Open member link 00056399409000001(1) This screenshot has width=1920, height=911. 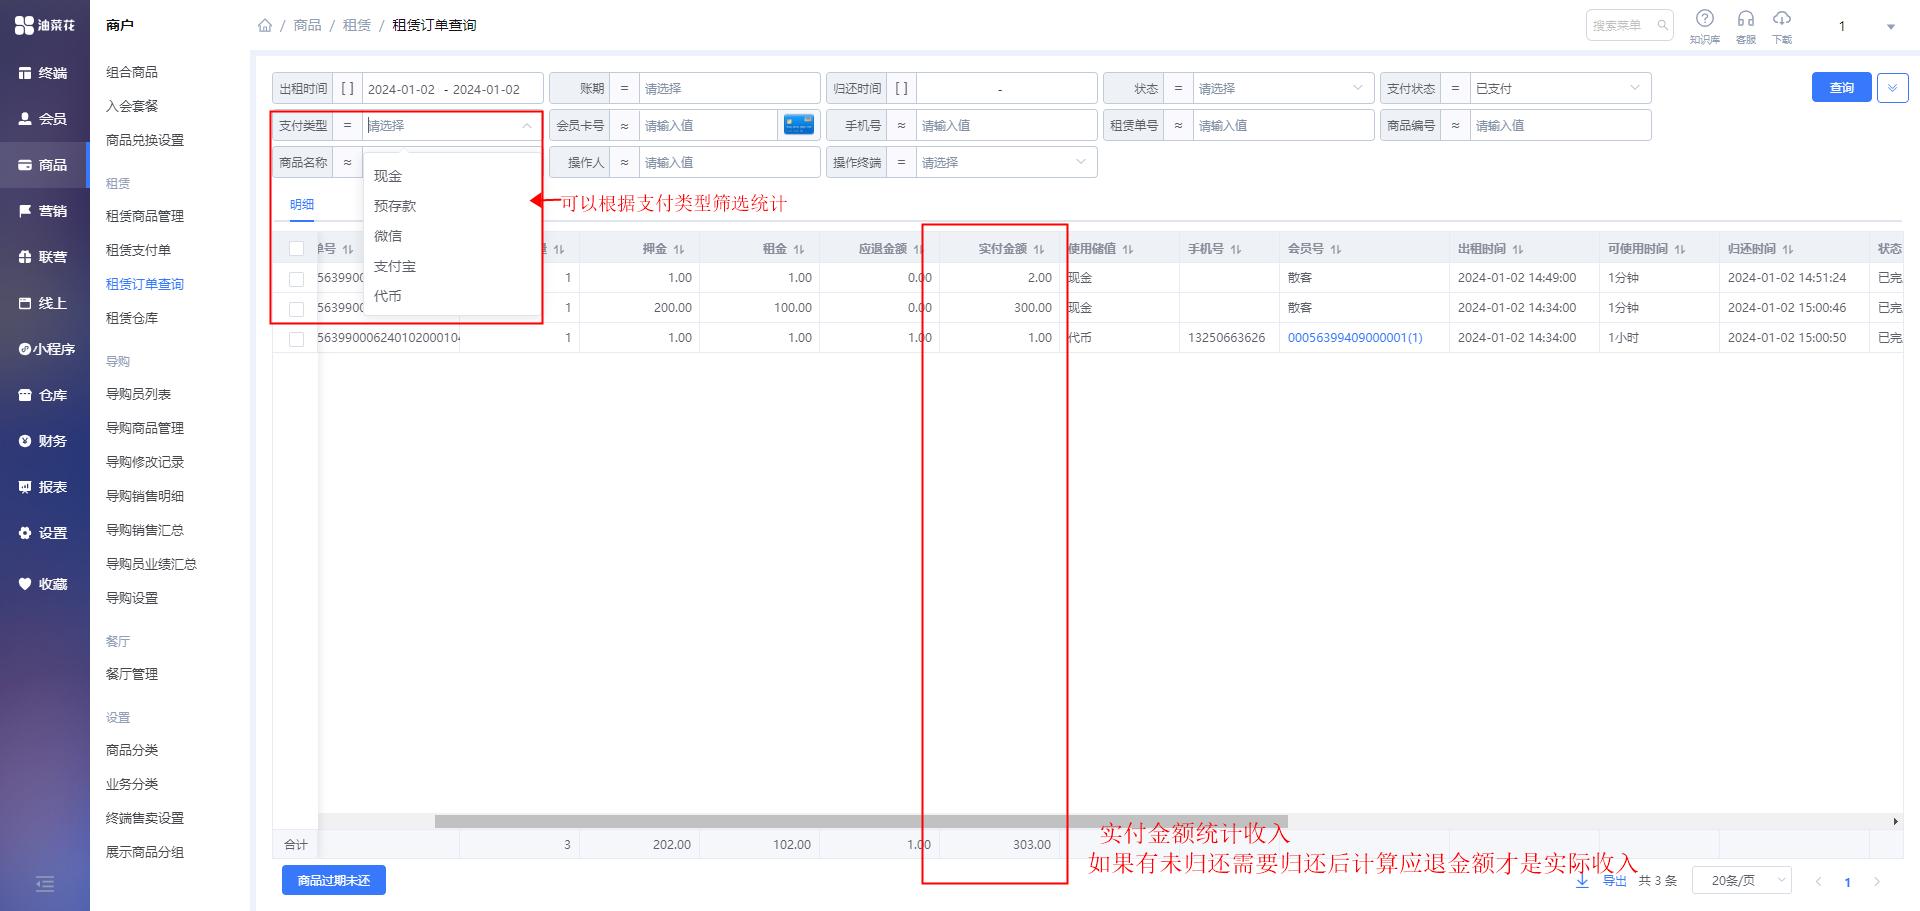pos(1354,338)
